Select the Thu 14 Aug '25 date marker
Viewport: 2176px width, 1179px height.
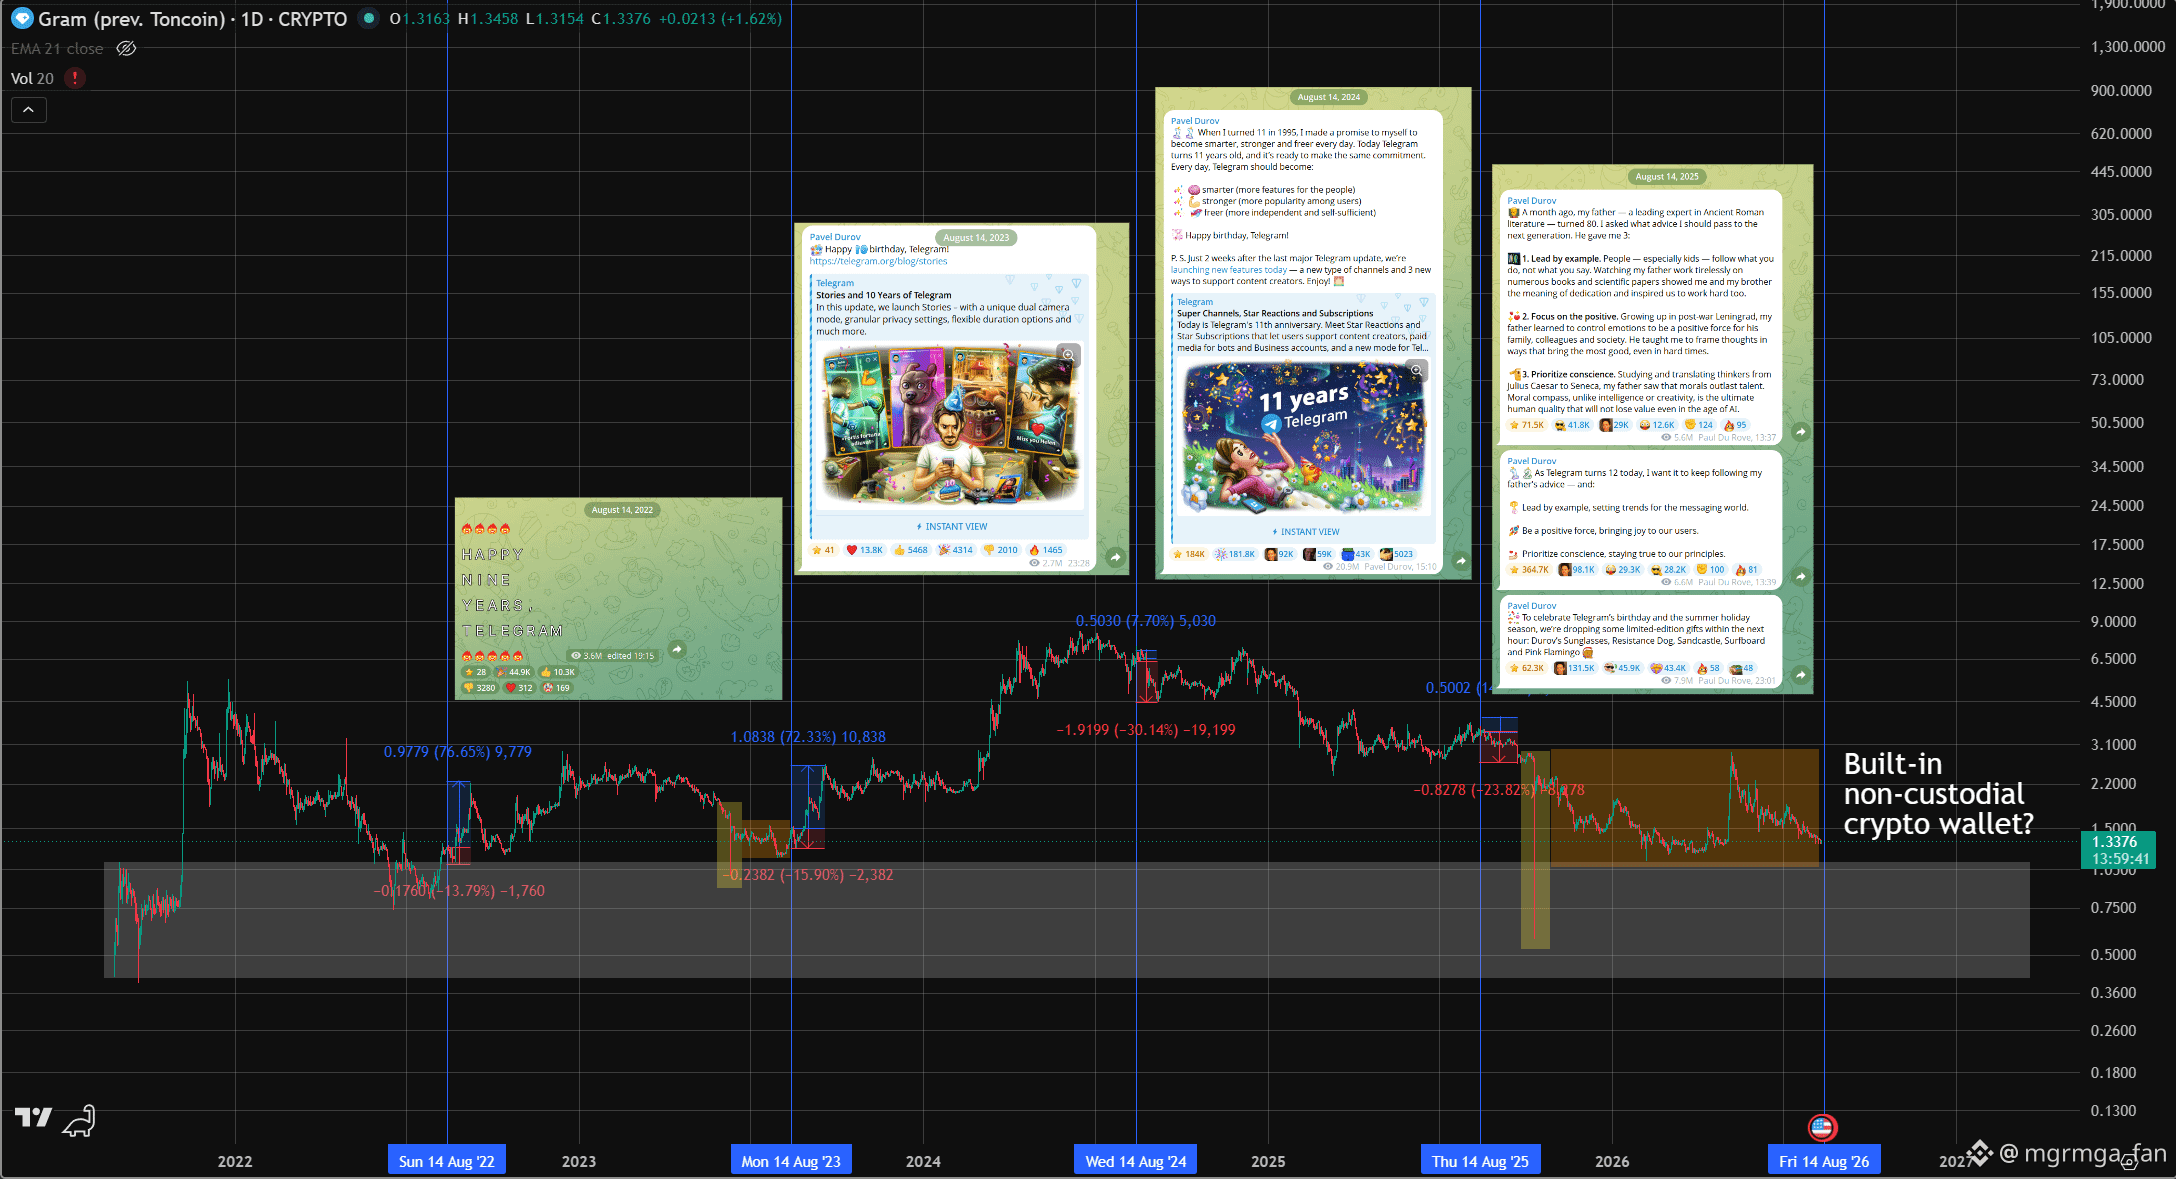coord(1480,1161)
